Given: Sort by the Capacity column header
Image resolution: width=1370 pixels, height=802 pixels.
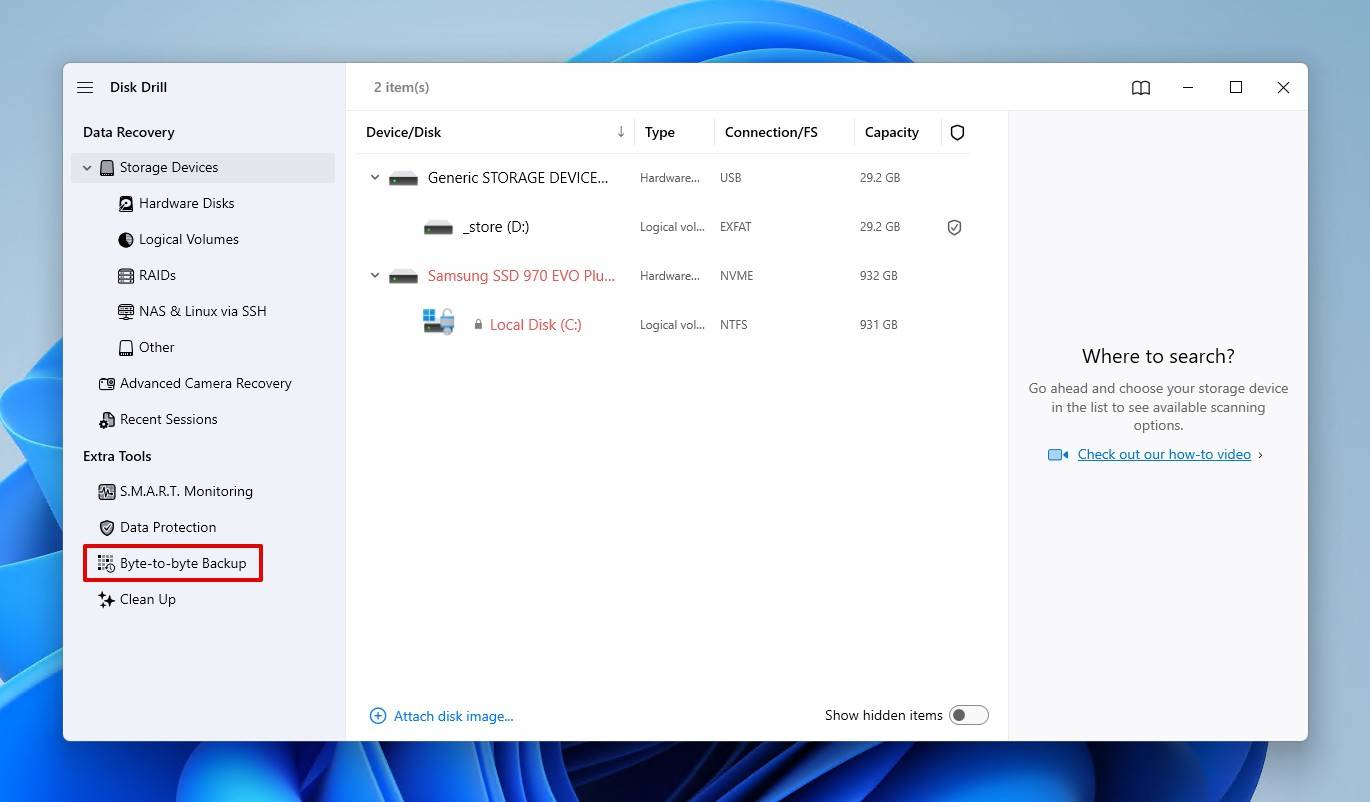Looking at the screenshot, I should point(892,132).
